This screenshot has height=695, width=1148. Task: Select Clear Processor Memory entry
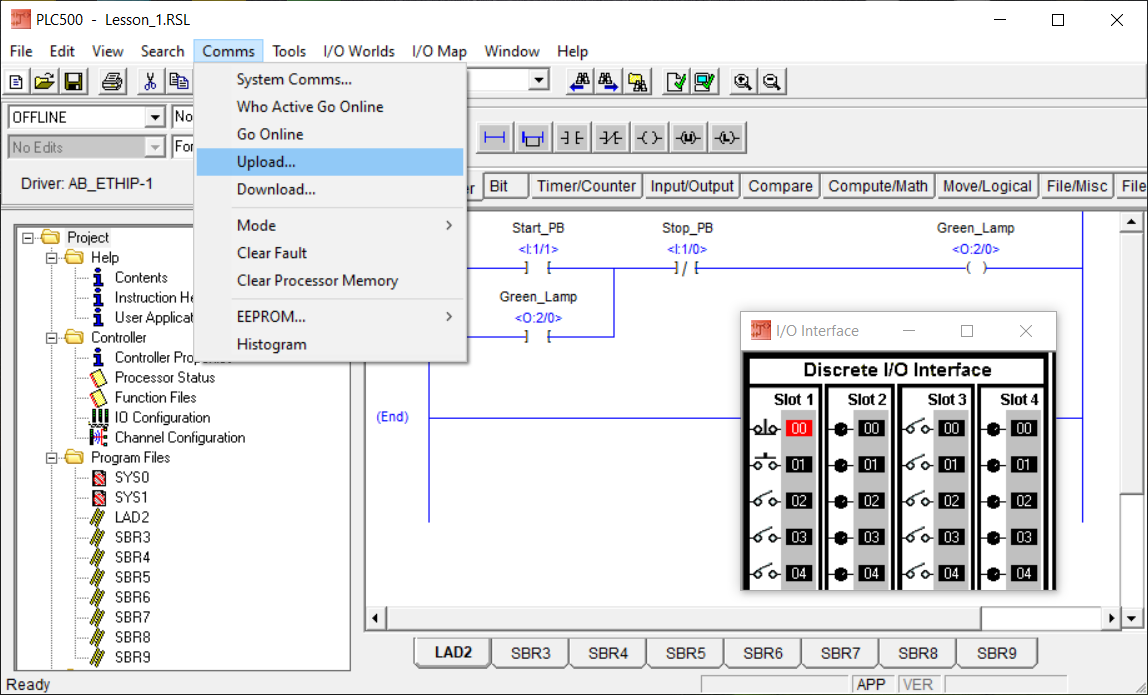(x=330, y=280)
